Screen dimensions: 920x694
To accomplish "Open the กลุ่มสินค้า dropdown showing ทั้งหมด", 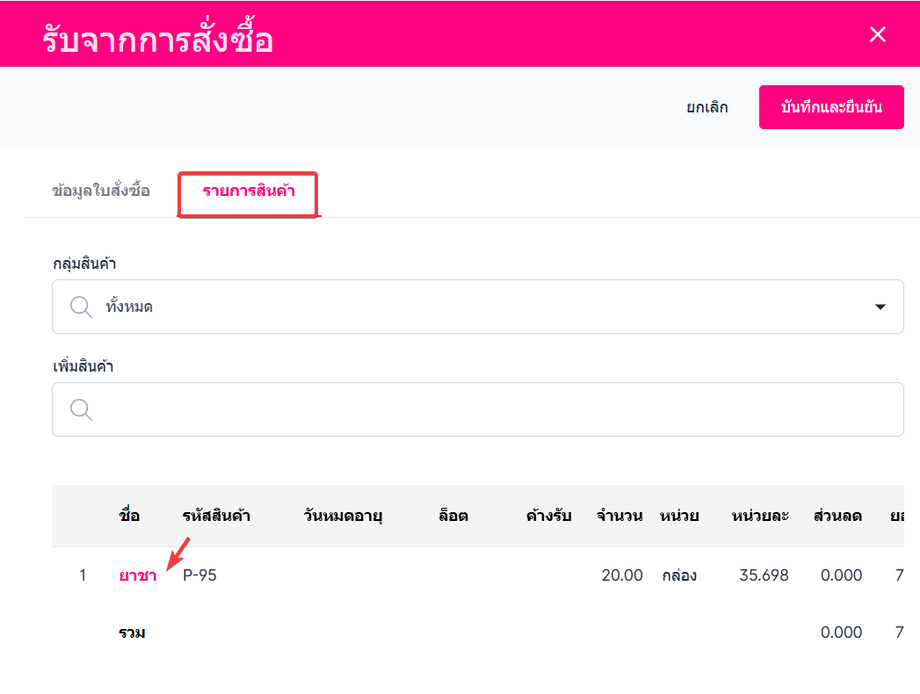I will [x=478, y=306].
